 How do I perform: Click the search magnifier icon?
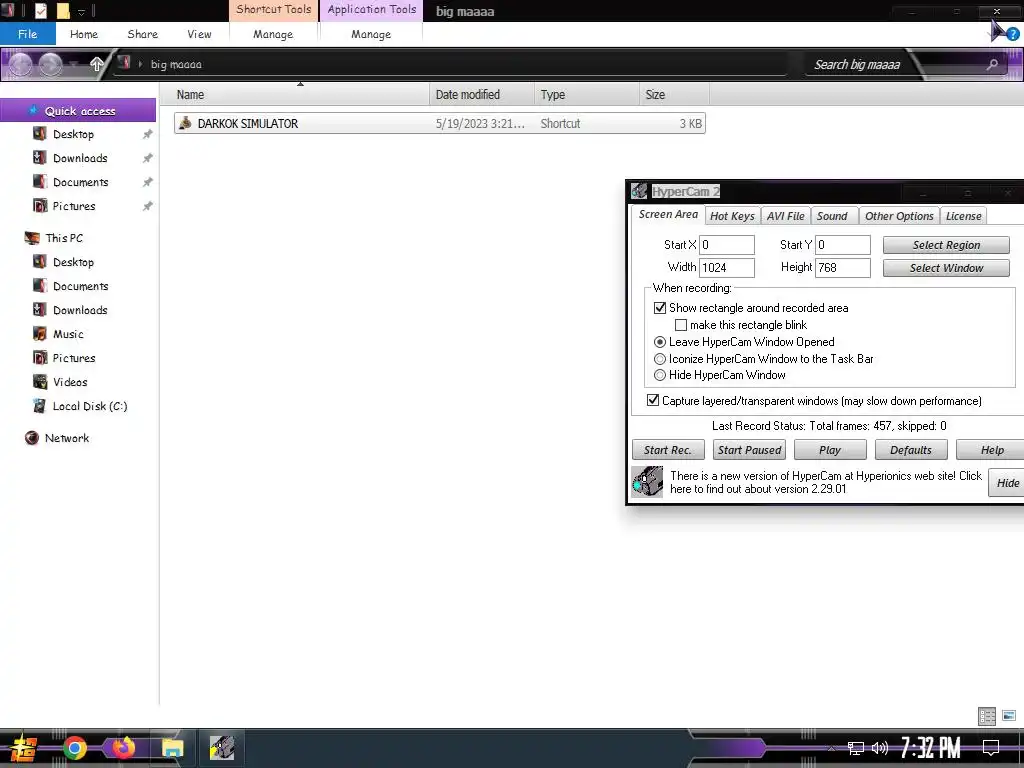click(x=992, y=64)
